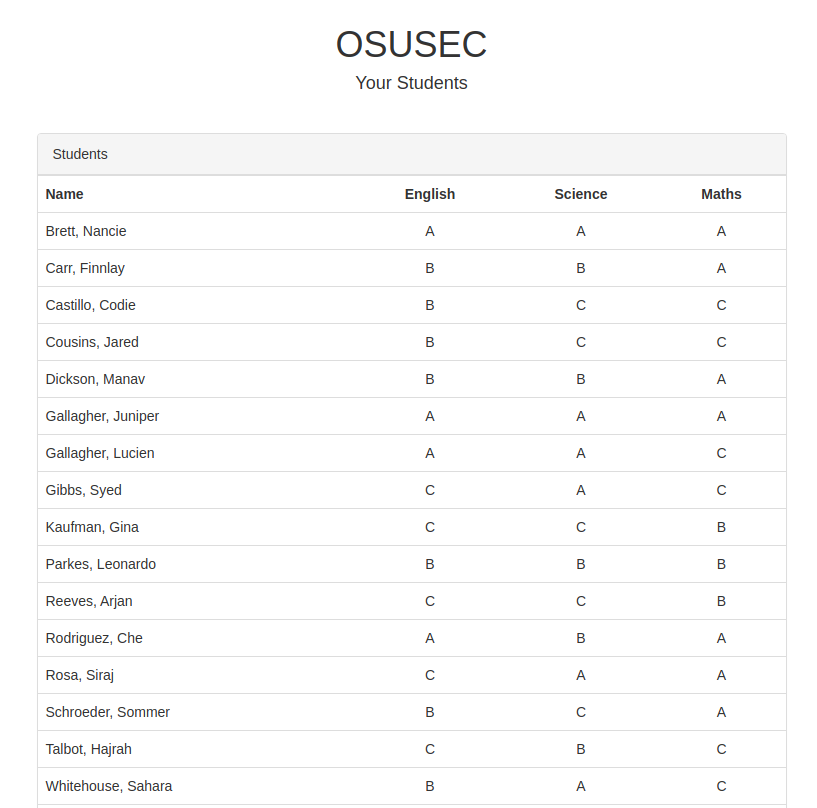Click Che Rodriguez's English grade
This screenshot has width=817, height=808.
[x=430, y=638]
